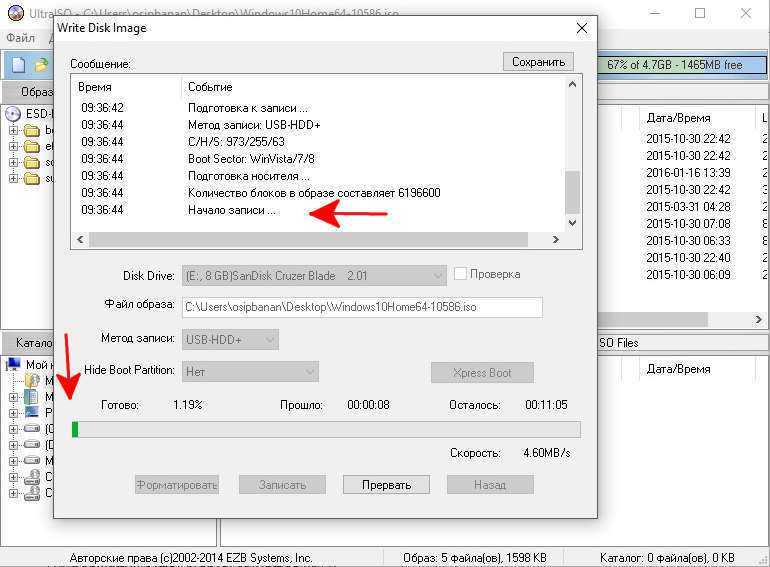This screenshot has width=770, height=567.
Task: Expand the fourth folder under ESD disc tree
Action: 14,178
